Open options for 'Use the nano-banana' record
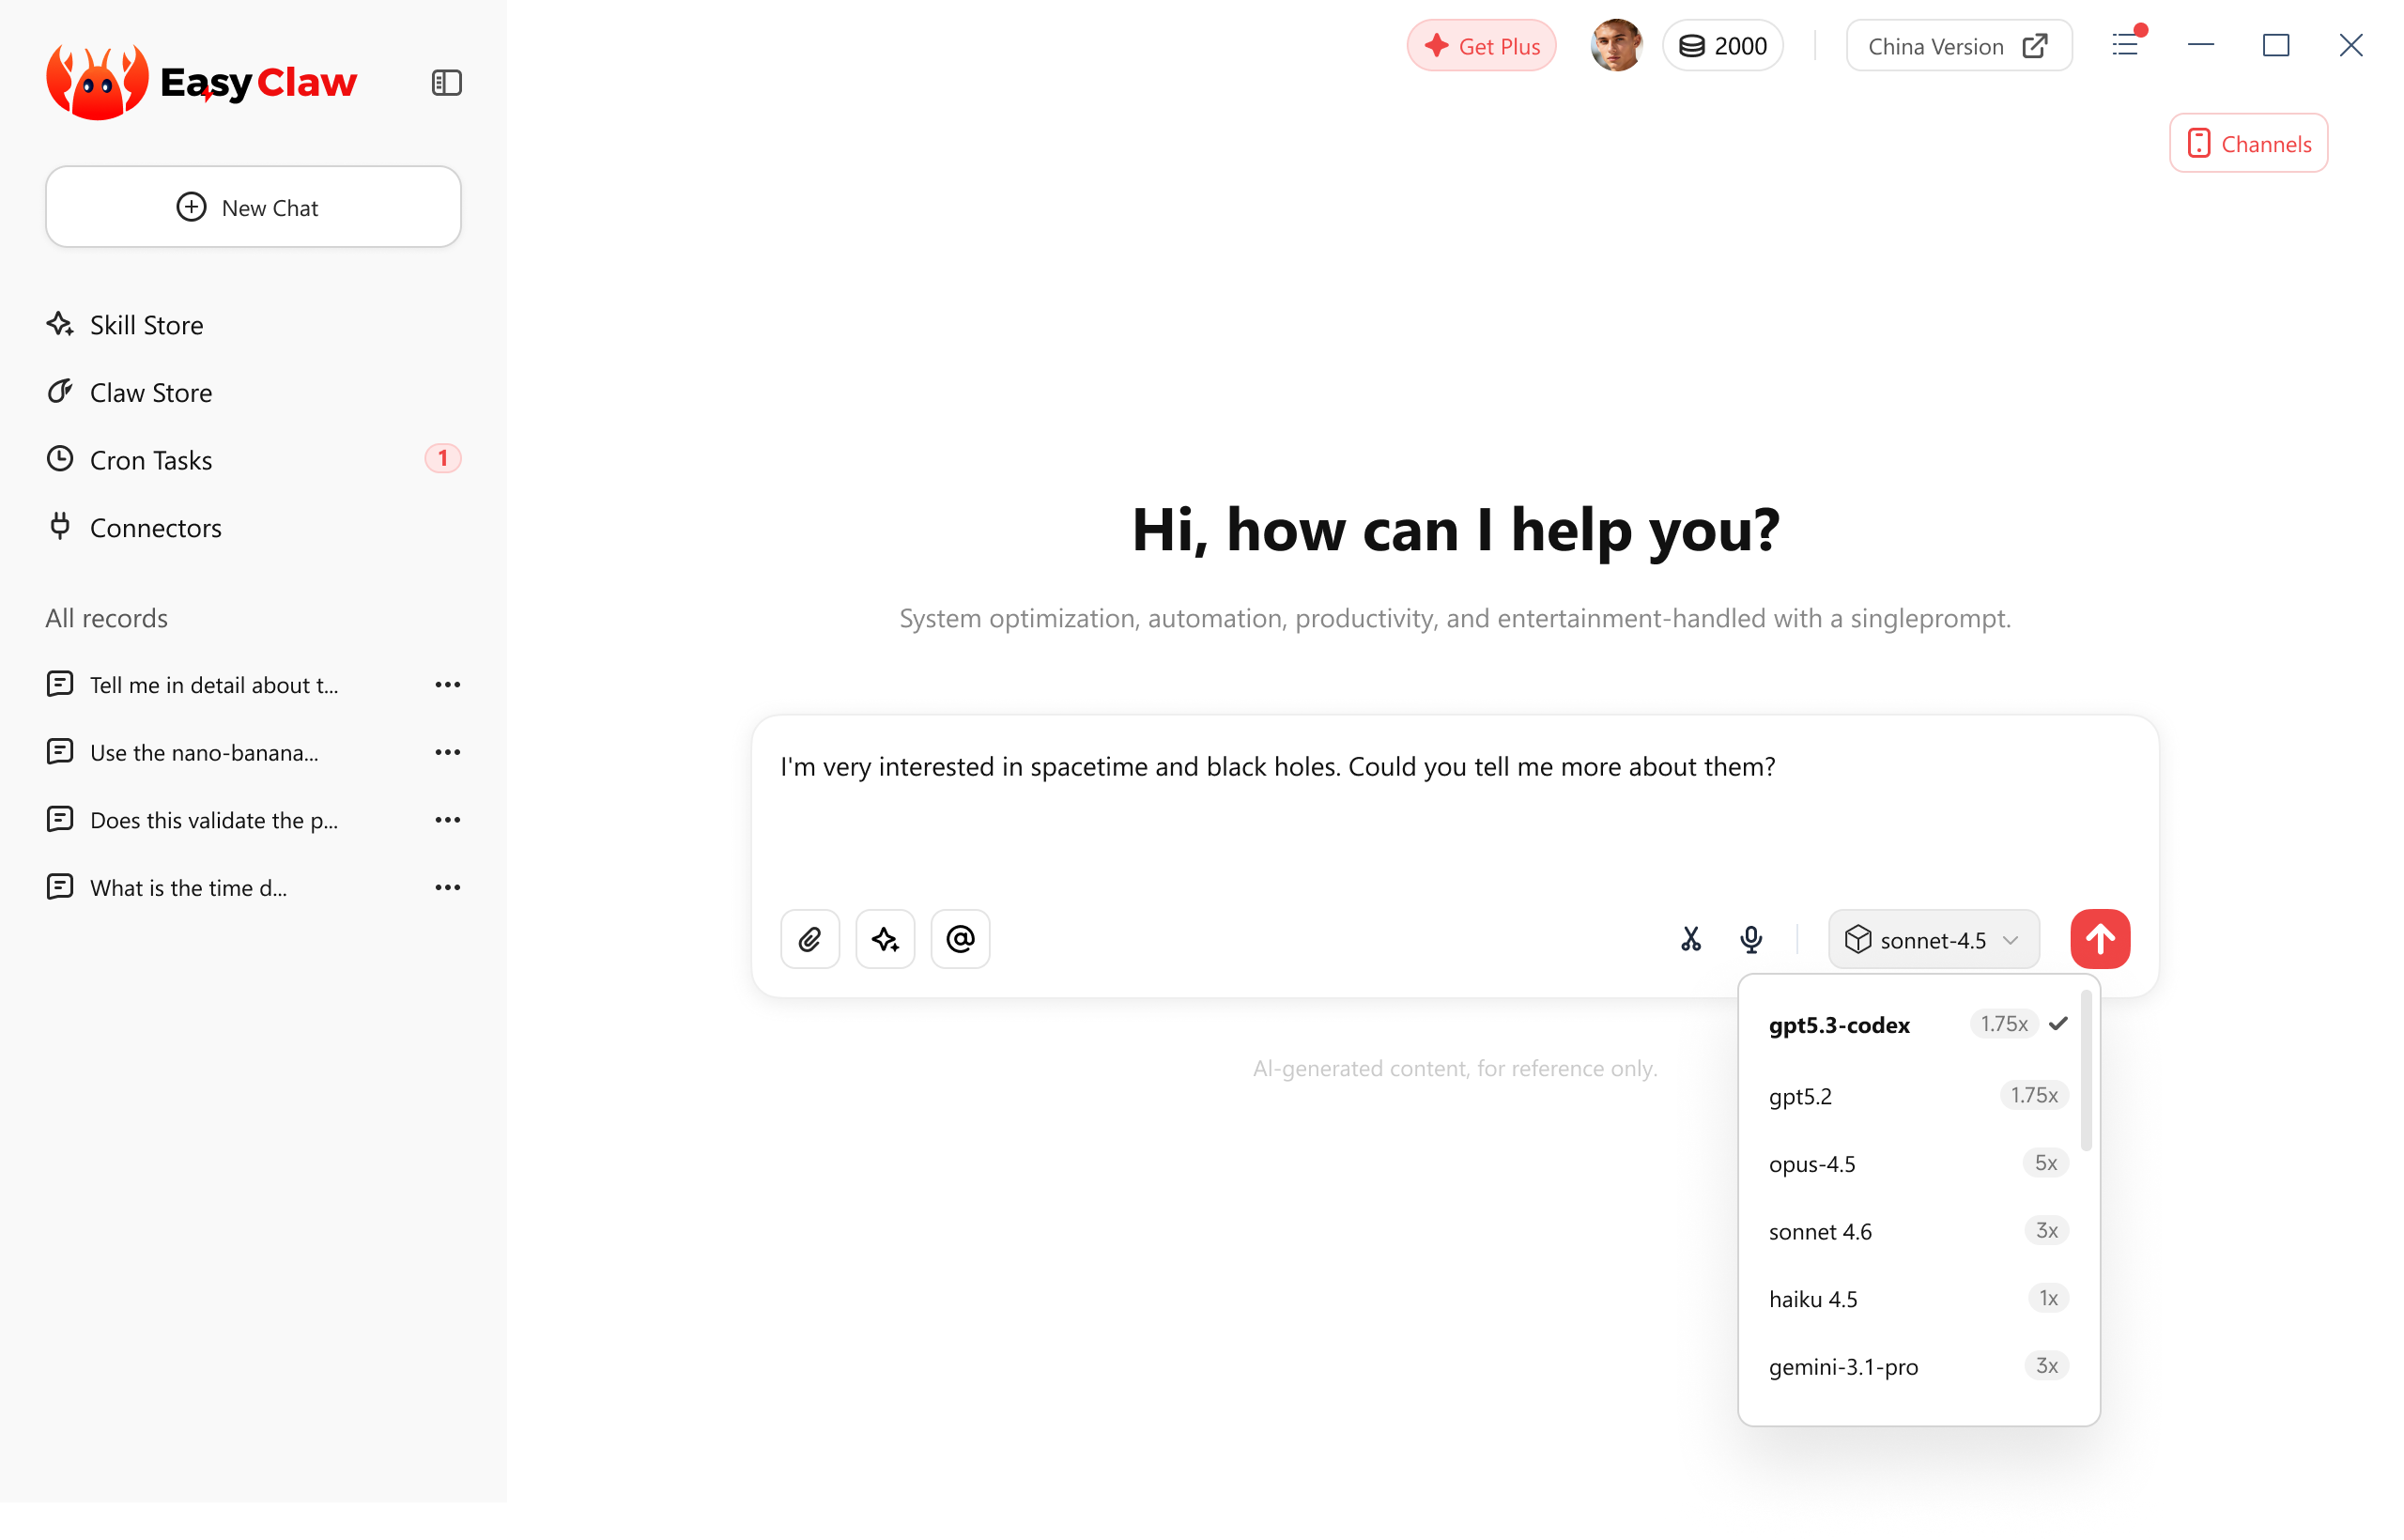 click(x=448, y=752)
